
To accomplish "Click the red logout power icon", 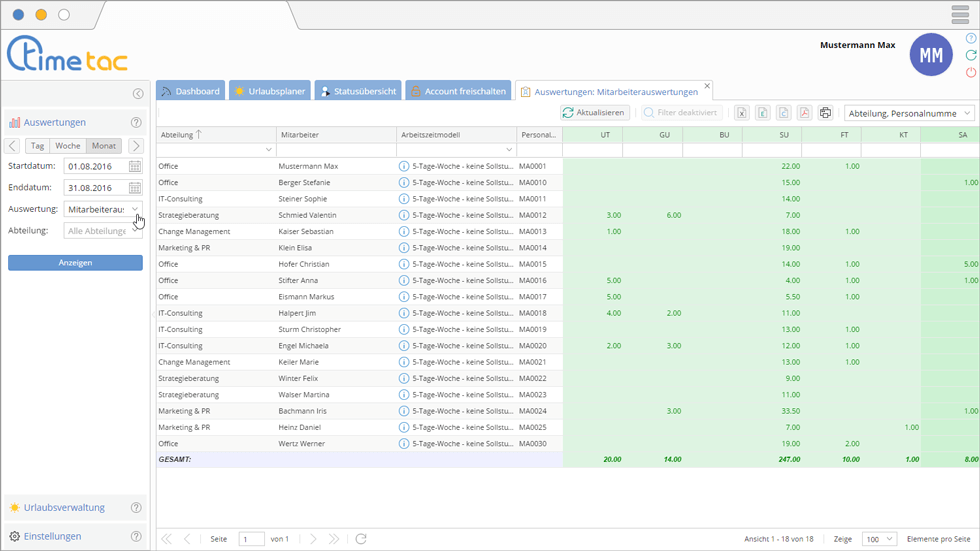I will coord(970,73).
